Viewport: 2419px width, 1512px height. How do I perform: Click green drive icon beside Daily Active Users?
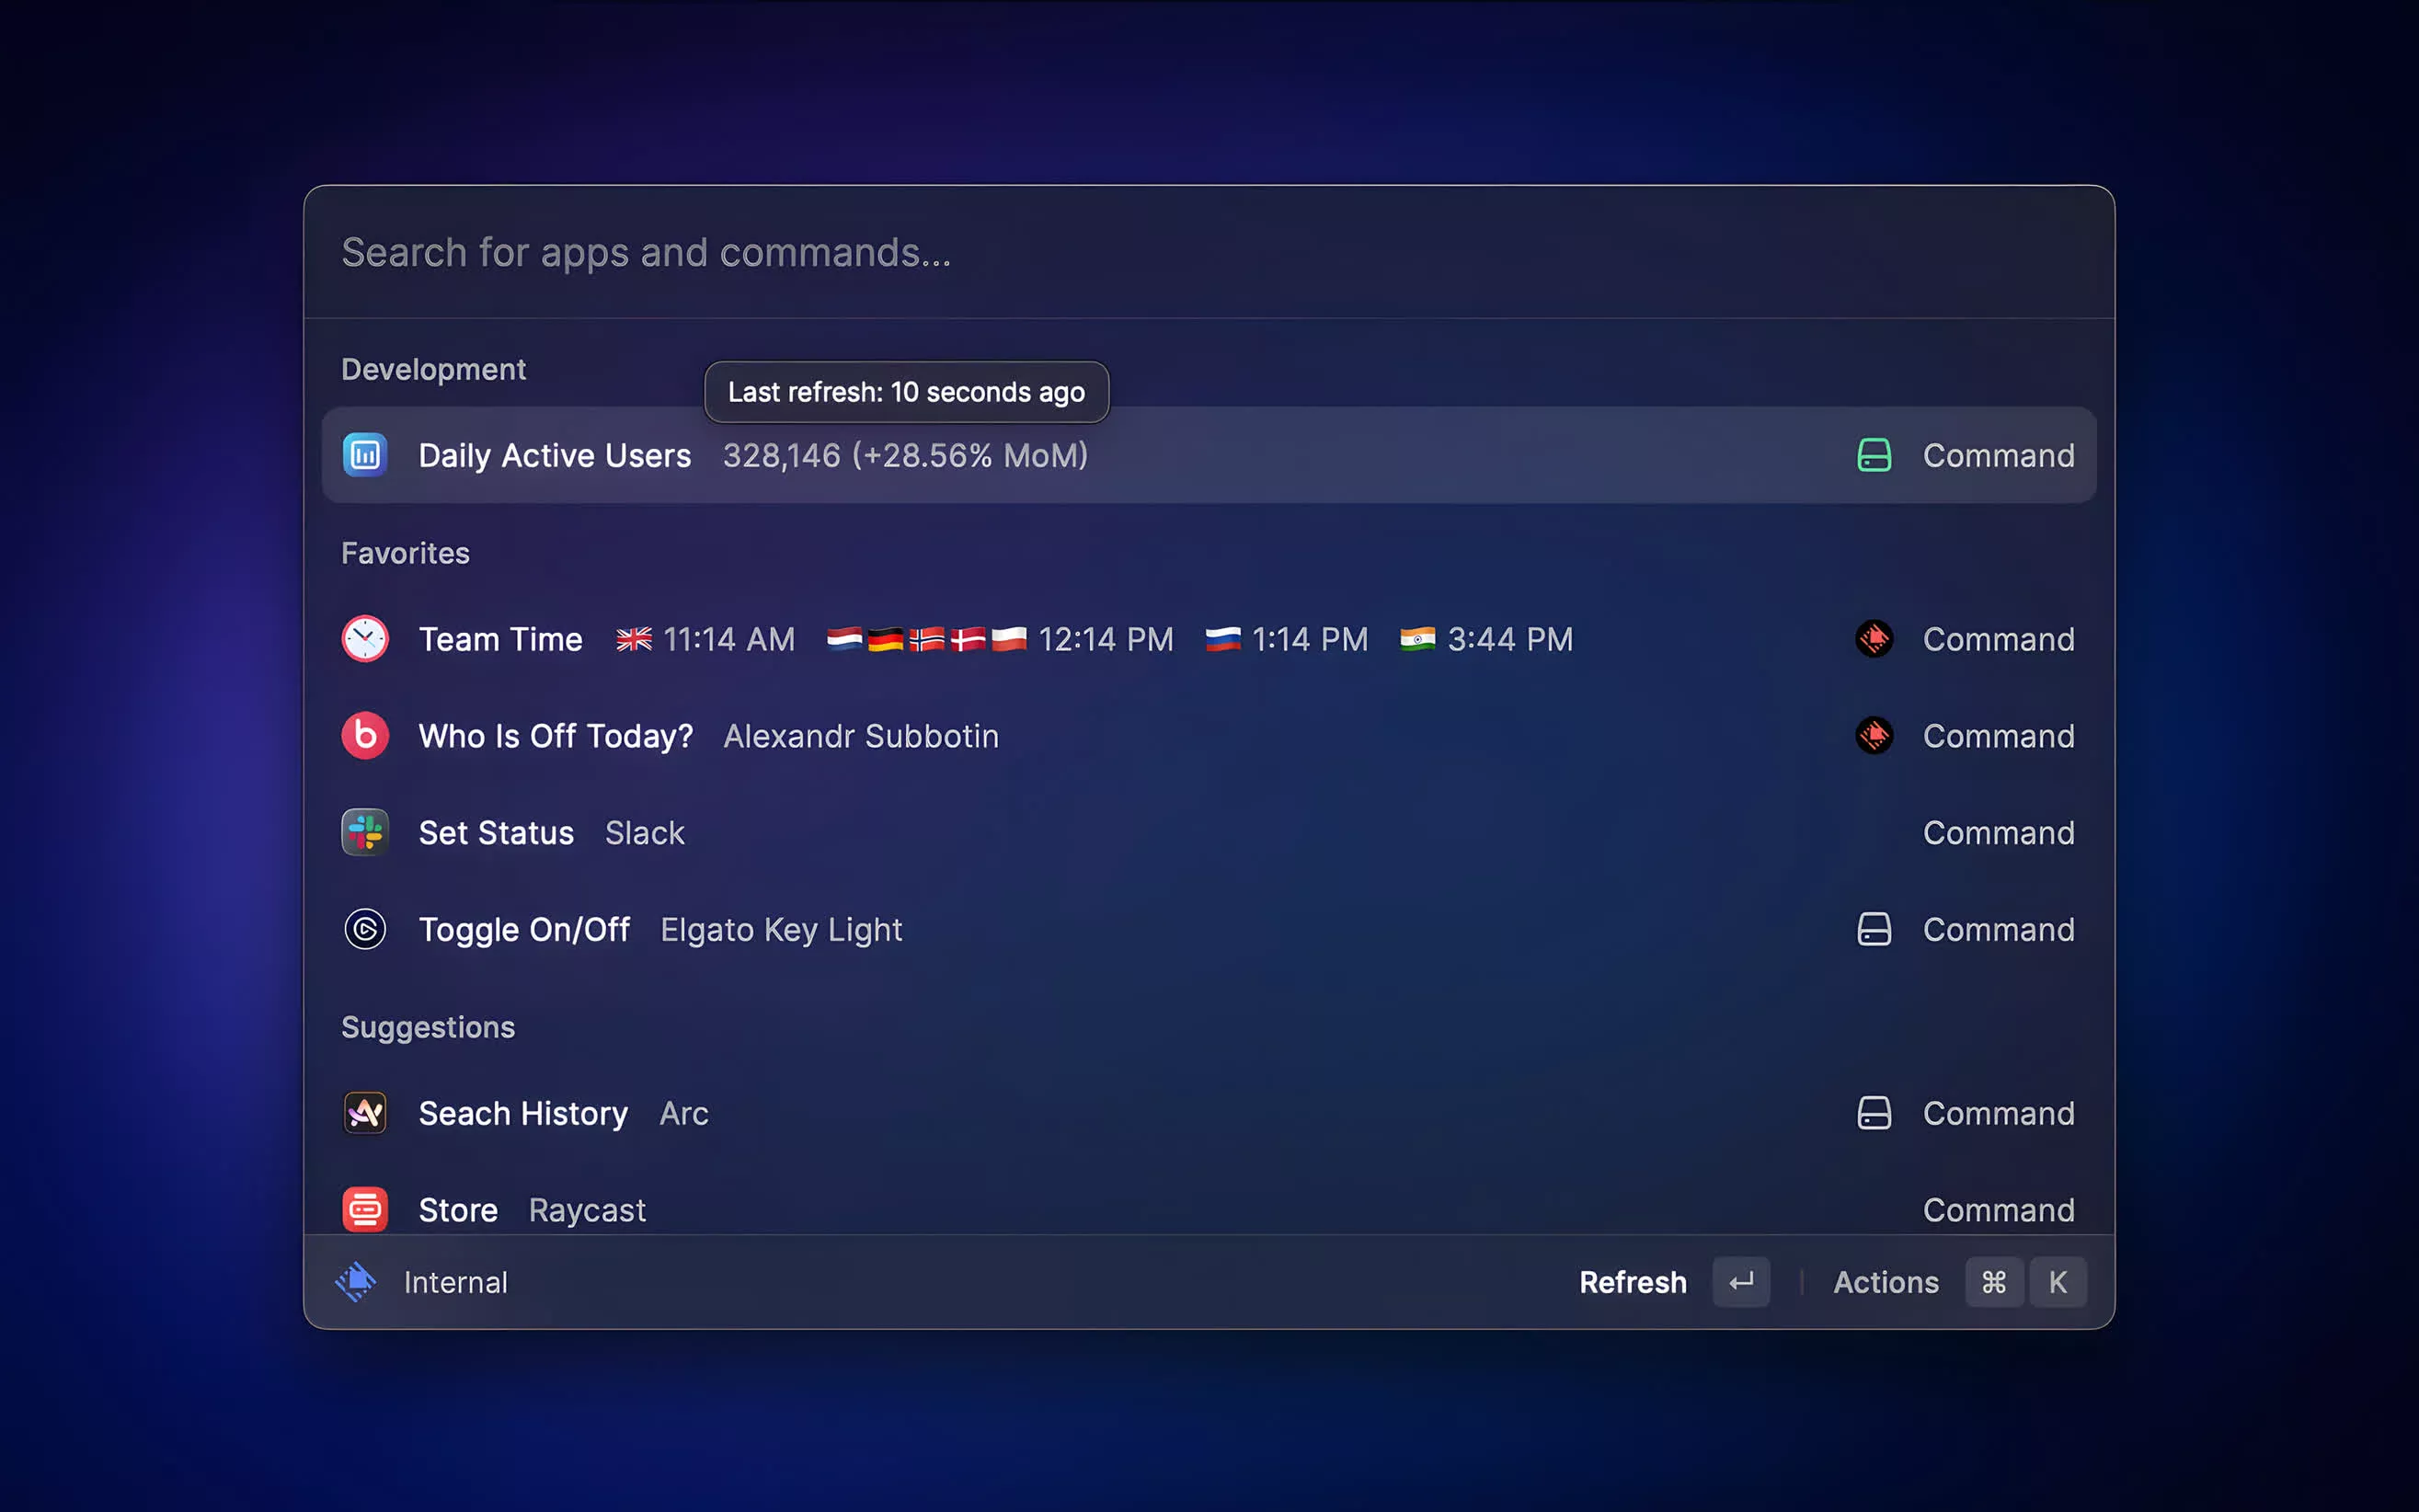pos(1874,455)
